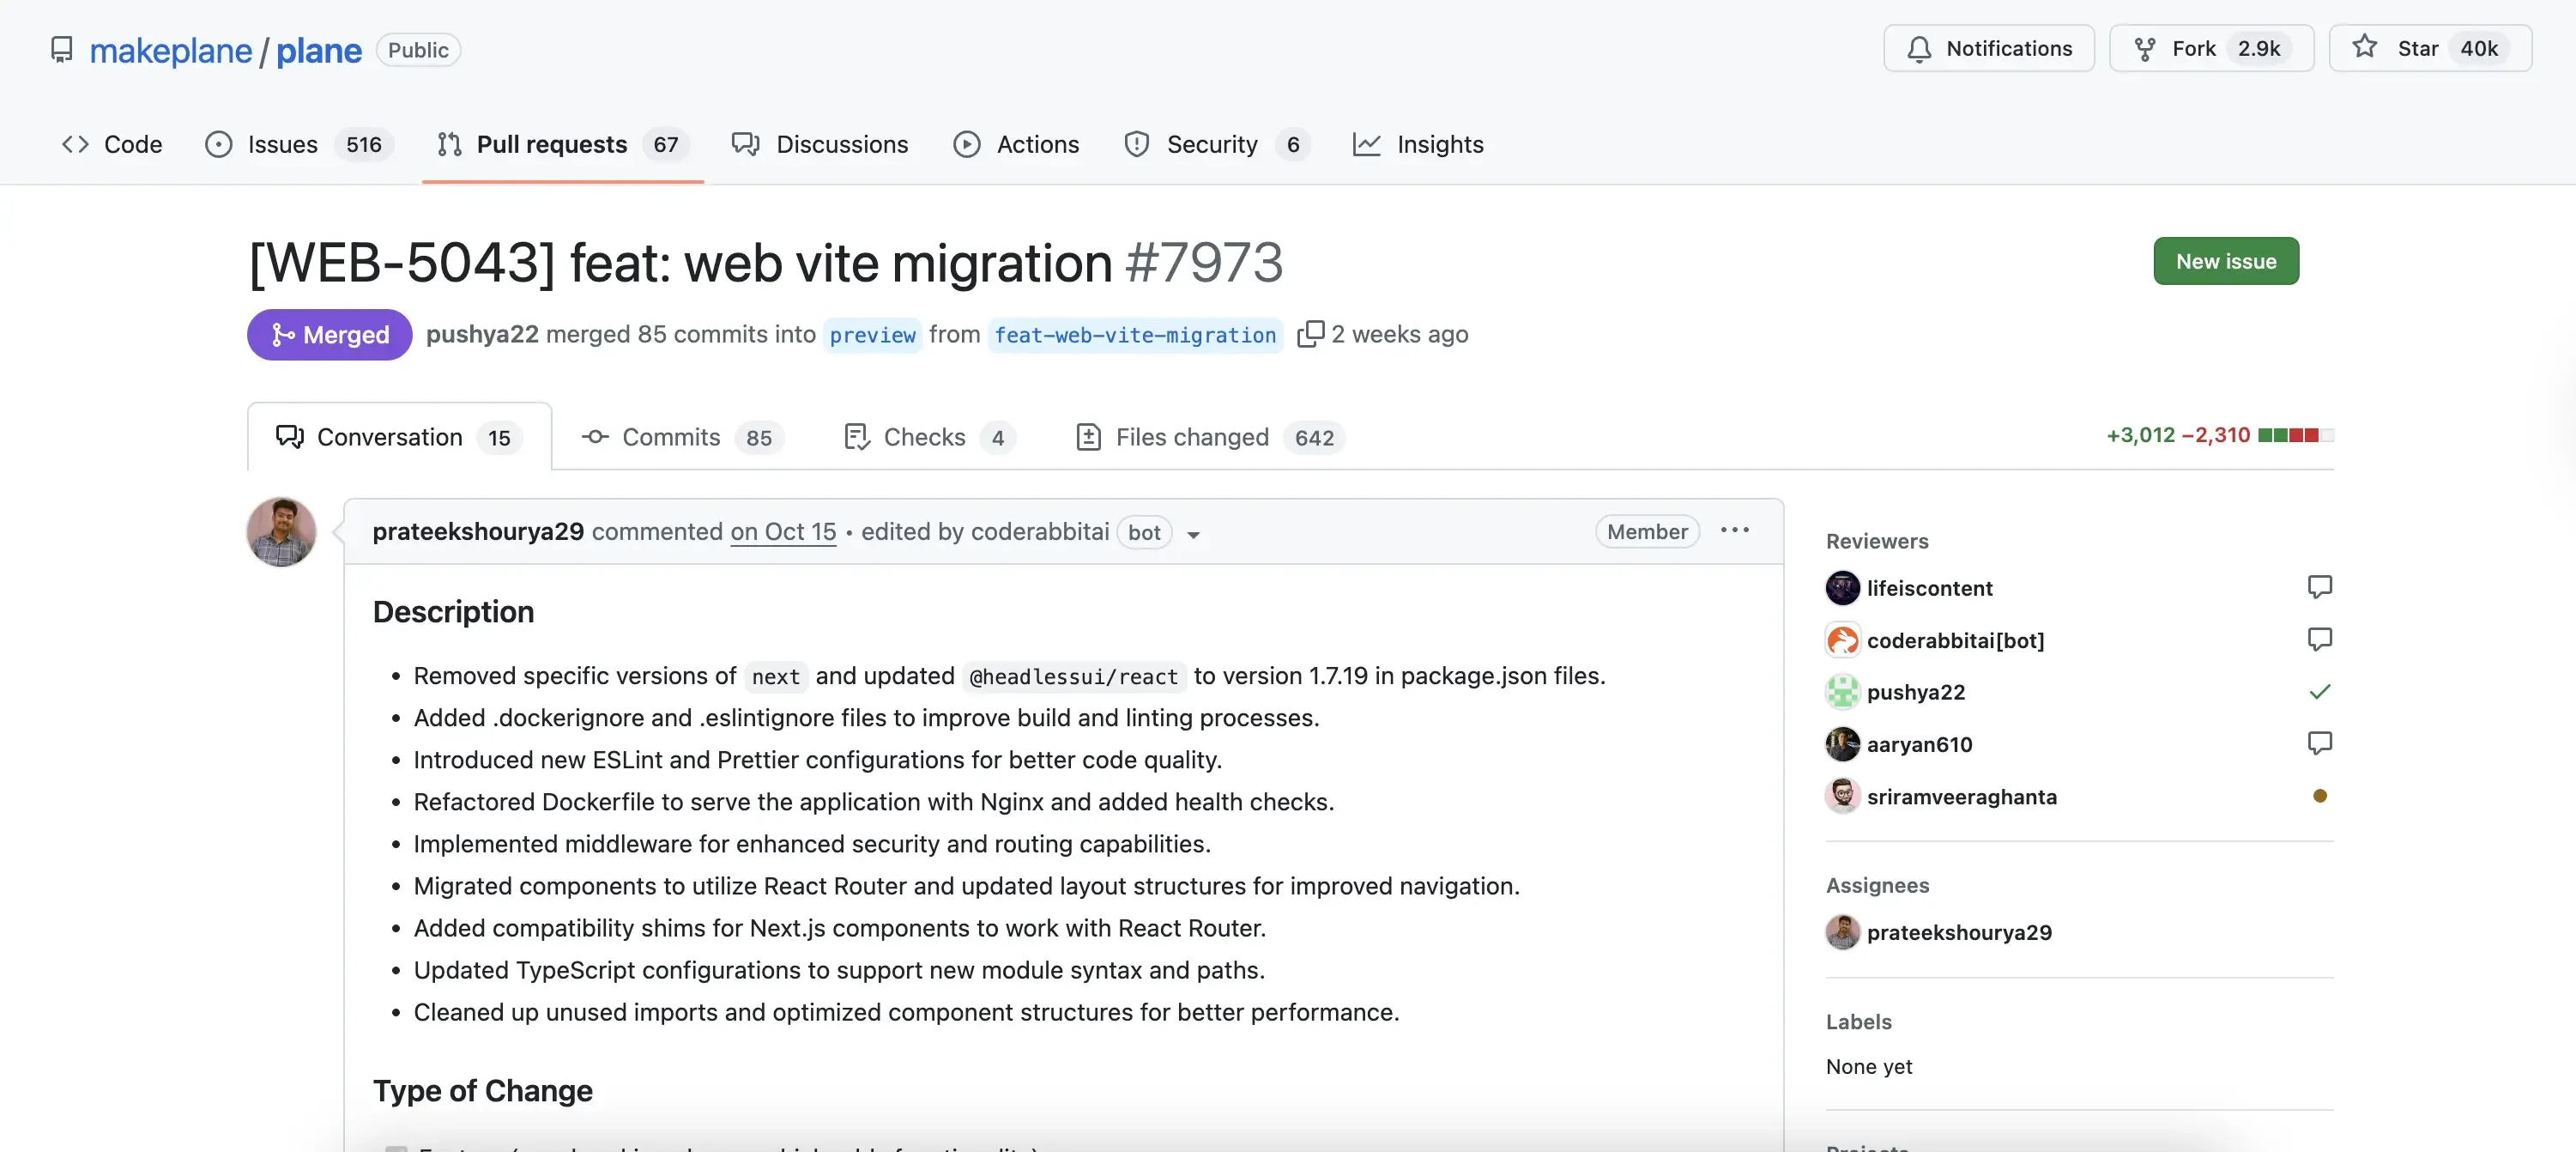Click the repository book icon beside makeplane

pyautogui.click(x=62, y=49)
